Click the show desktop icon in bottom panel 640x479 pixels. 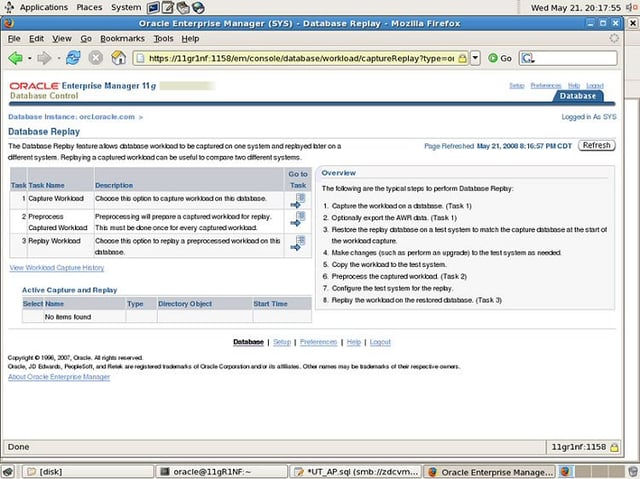coord(9,472)
